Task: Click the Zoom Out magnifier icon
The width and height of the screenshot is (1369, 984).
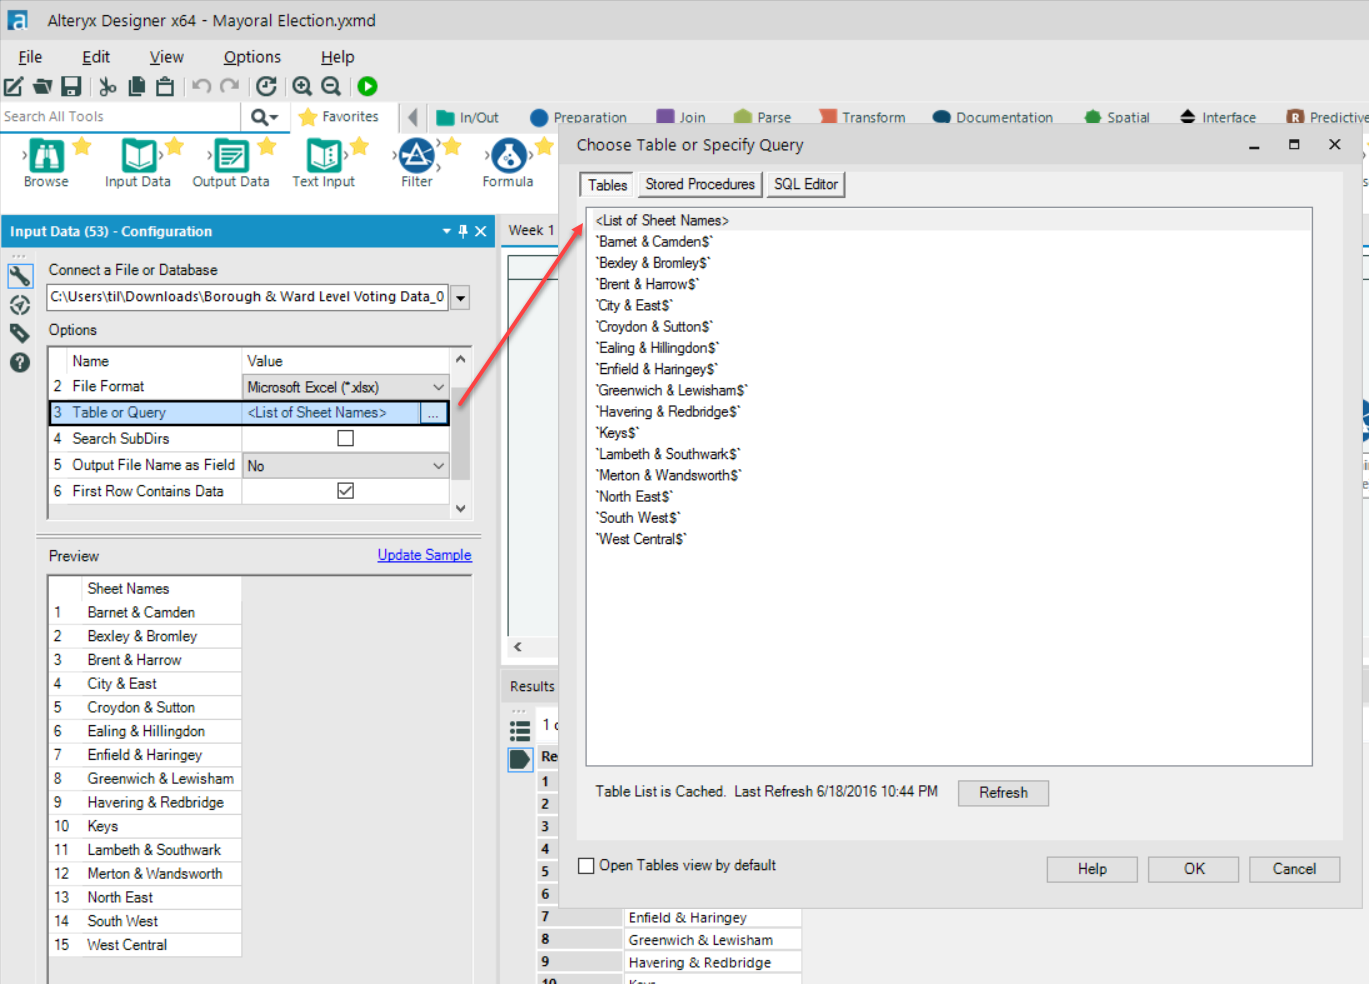Action: coord(331,87)
